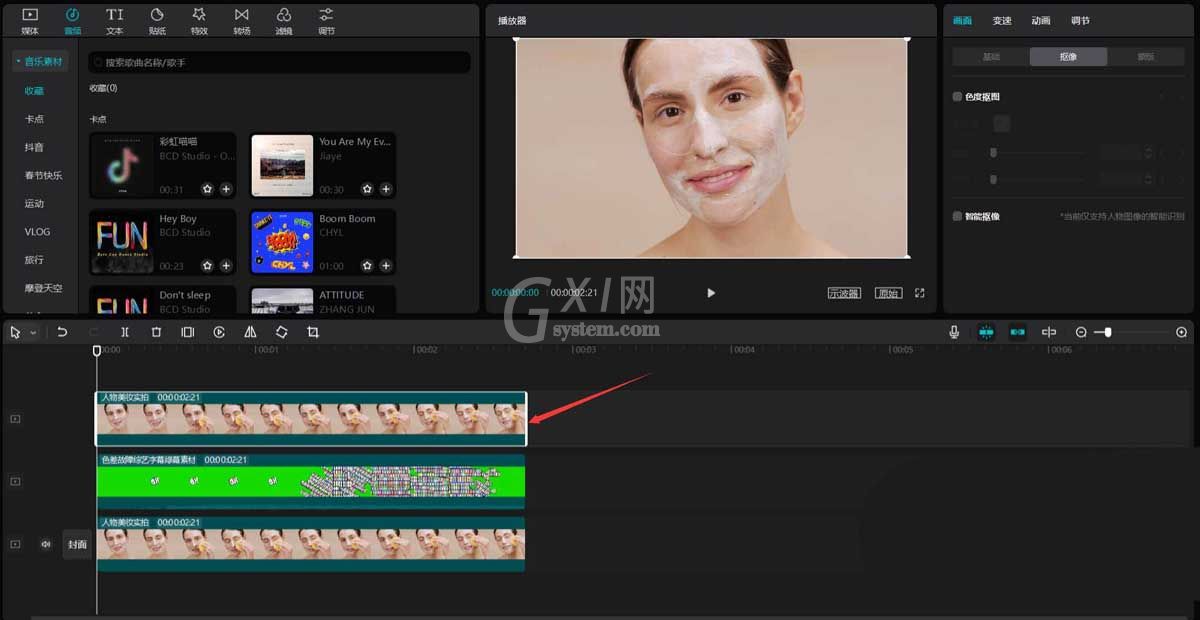Toggle the auto linkage button
Screen dimensions: 1200x620
coord(1018,332)
